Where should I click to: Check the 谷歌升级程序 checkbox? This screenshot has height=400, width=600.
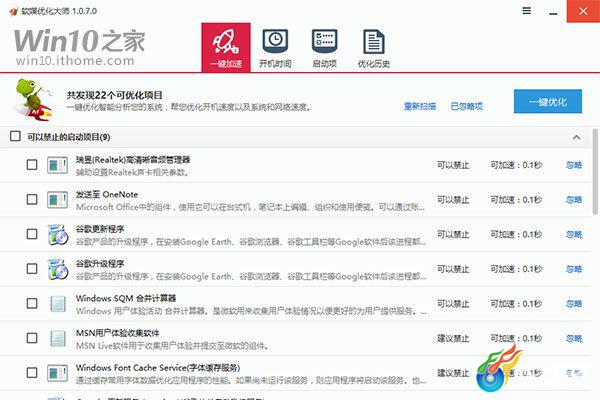point(32,269)
